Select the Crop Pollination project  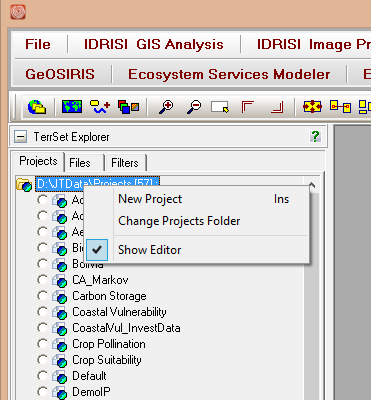[109, 344]
